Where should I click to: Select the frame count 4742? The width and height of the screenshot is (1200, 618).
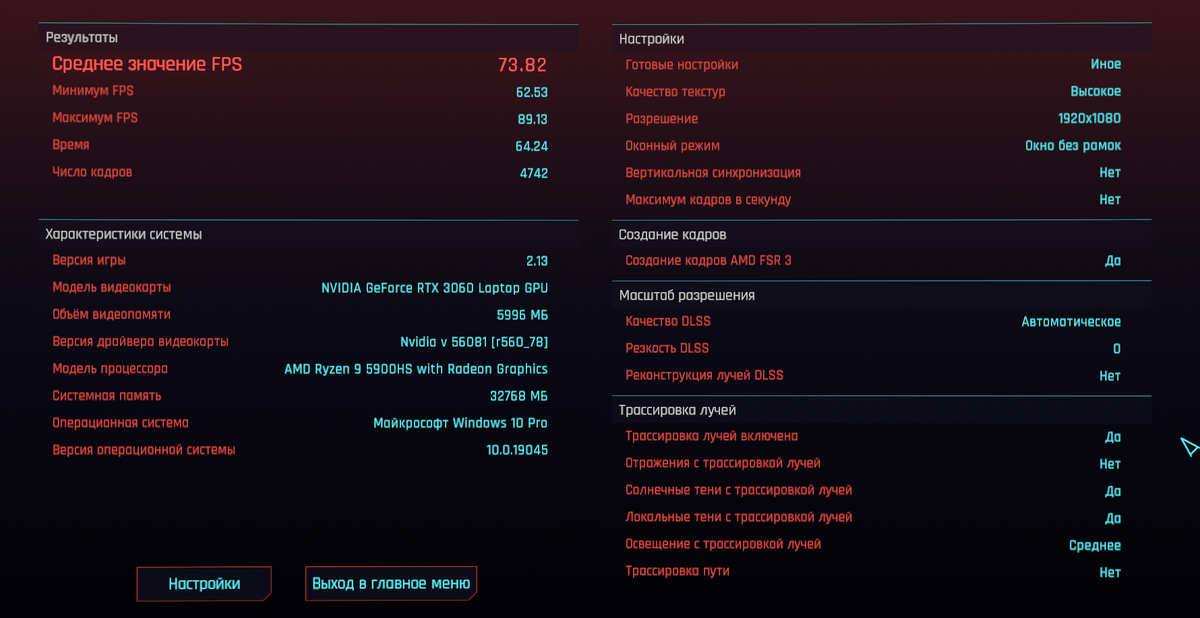[533, 173]
